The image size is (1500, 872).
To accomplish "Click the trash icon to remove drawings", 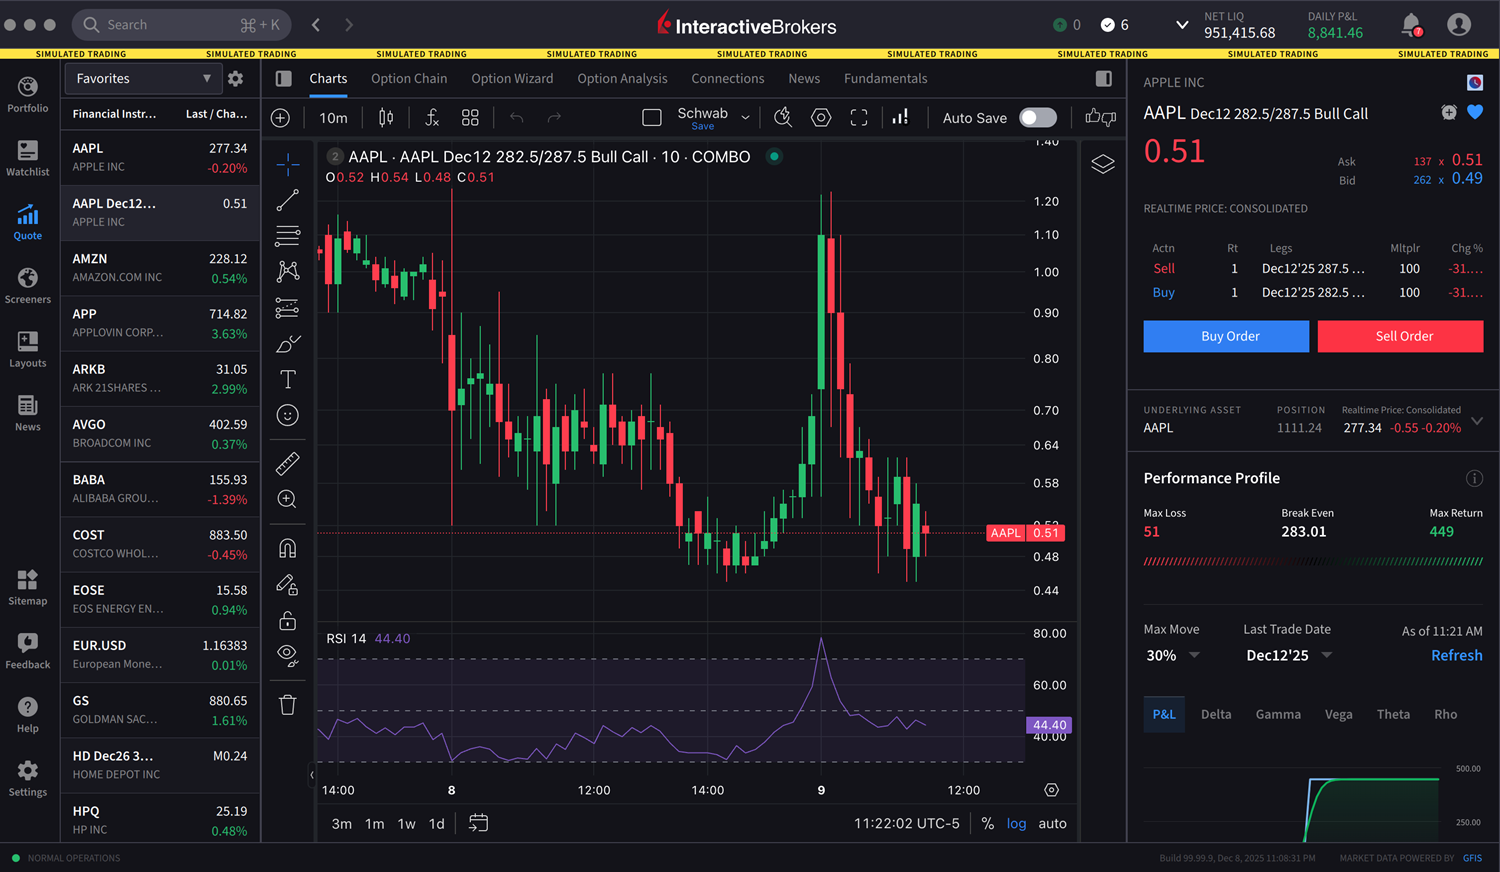I will (x=288, y=705).
